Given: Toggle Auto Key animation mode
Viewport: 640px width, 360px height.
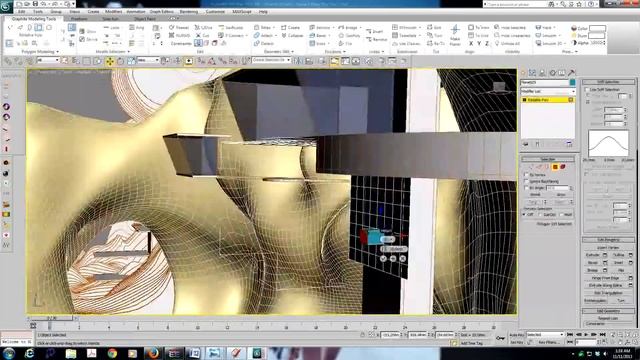Looking at the screenshot, I should coord(516,335).
